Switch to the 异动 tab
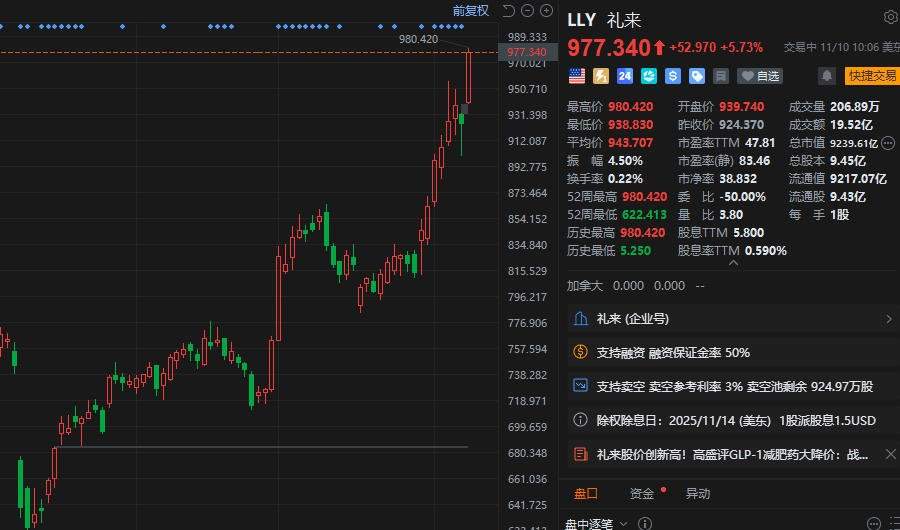 pyautogui.click(x=697, y=493)
